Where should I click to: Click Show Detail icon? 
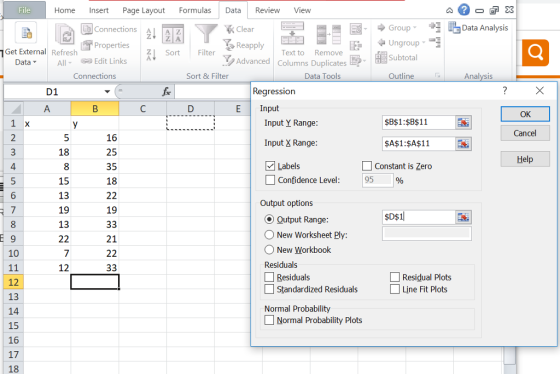[x=435, y=27]
